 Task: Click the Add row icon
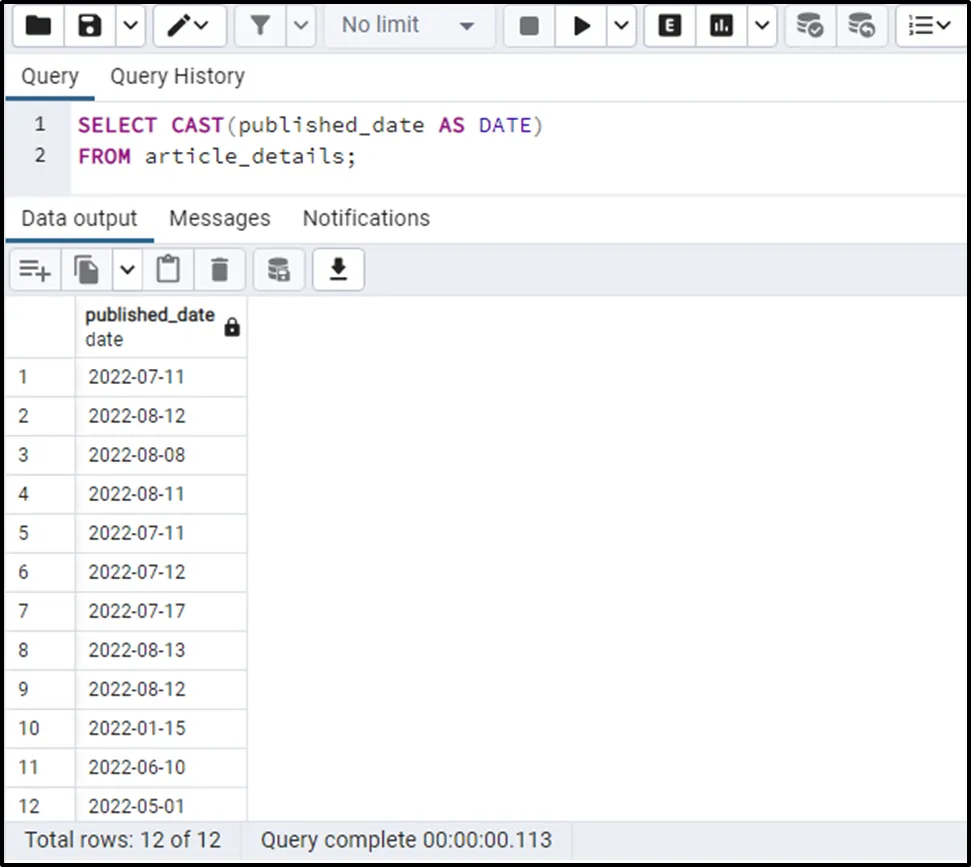pyautogui.click(x=35, y=269)
